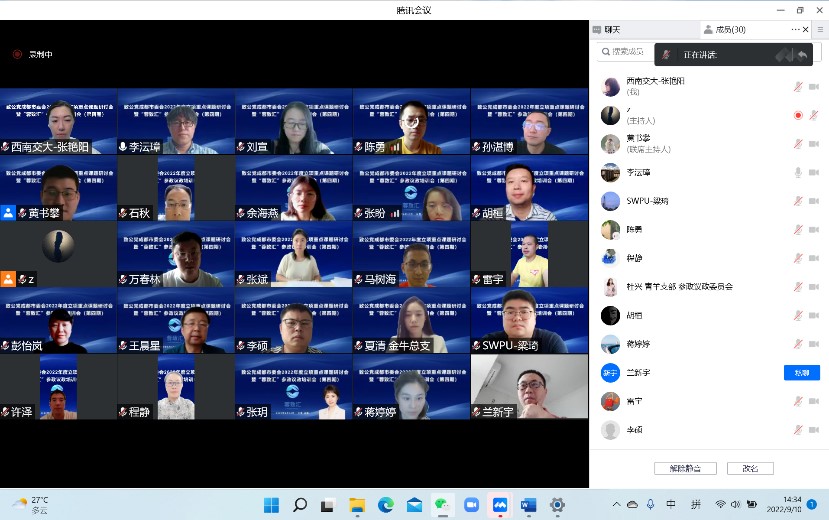The height and width of the screenshot is (520, 829).
Task: Launch Word from the taskbar
Action: [528, 504]
